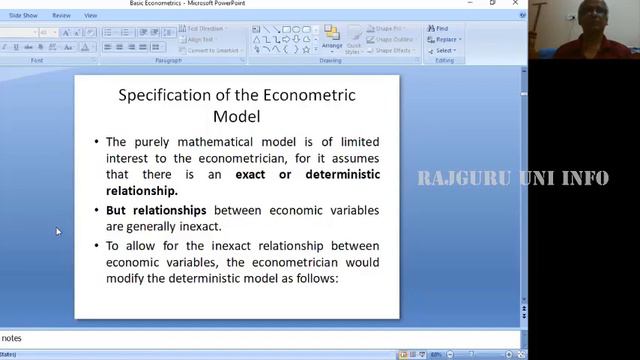Image resolution: width=640 pixels, height=360 pixels.
Task: Open the Columns dropdown
Action: [x=157, y=47]
